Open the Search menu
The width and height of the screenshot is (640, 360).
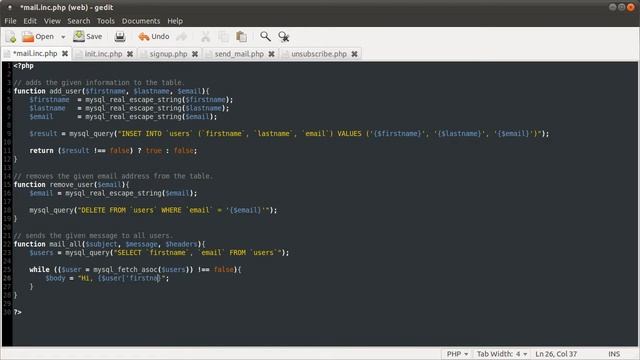[x=78, y=21]
